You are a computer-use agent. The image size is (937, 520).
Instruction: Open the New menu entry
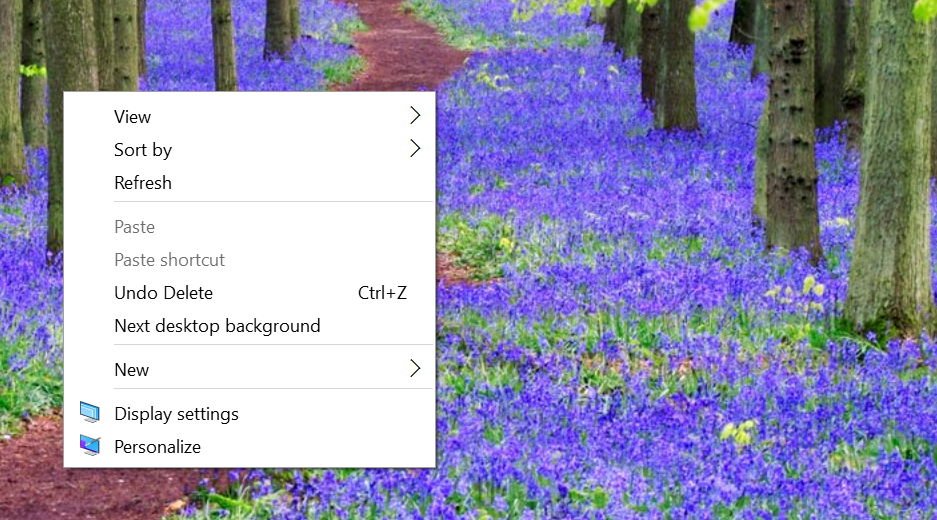point(131,370)
